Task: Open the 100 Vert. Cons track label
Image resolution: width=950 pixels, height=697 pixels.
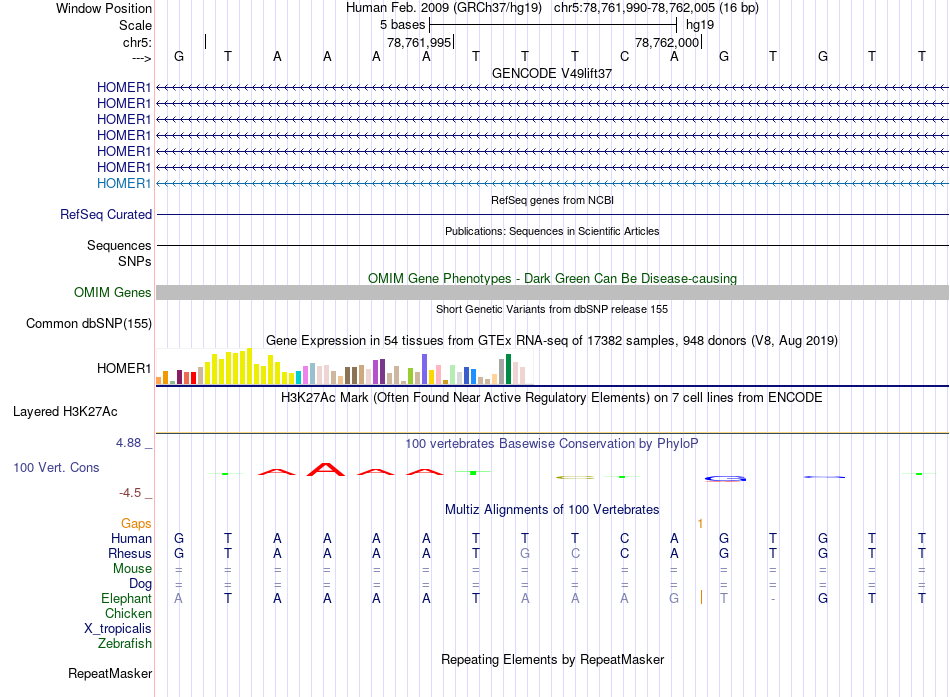Action: coord(56,467)
